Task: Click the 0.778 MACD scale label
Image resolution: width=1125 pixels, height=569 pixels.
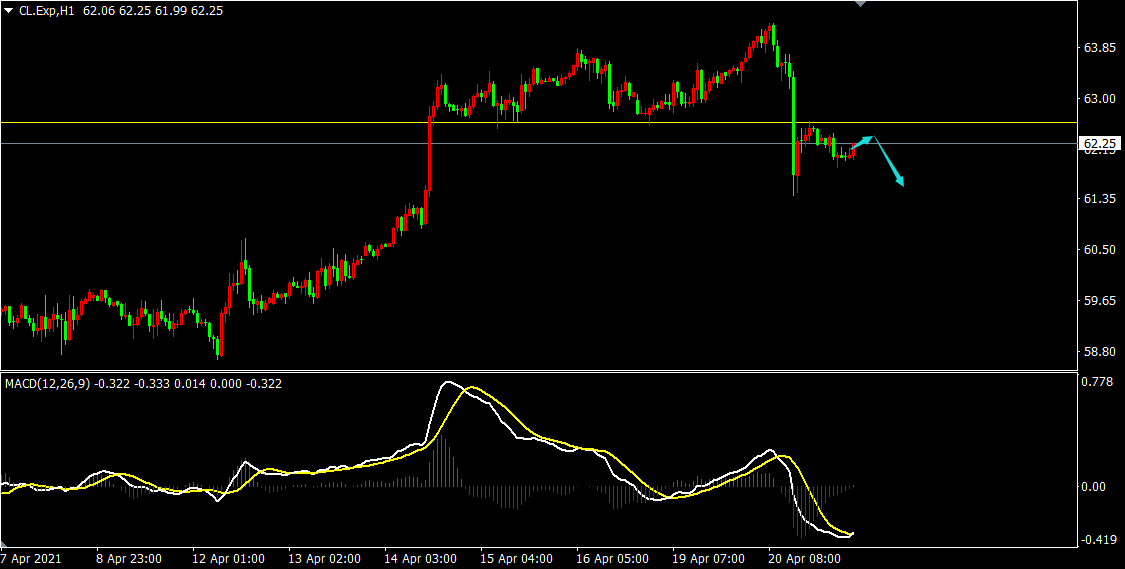Action: click(x=1099, y=382)
